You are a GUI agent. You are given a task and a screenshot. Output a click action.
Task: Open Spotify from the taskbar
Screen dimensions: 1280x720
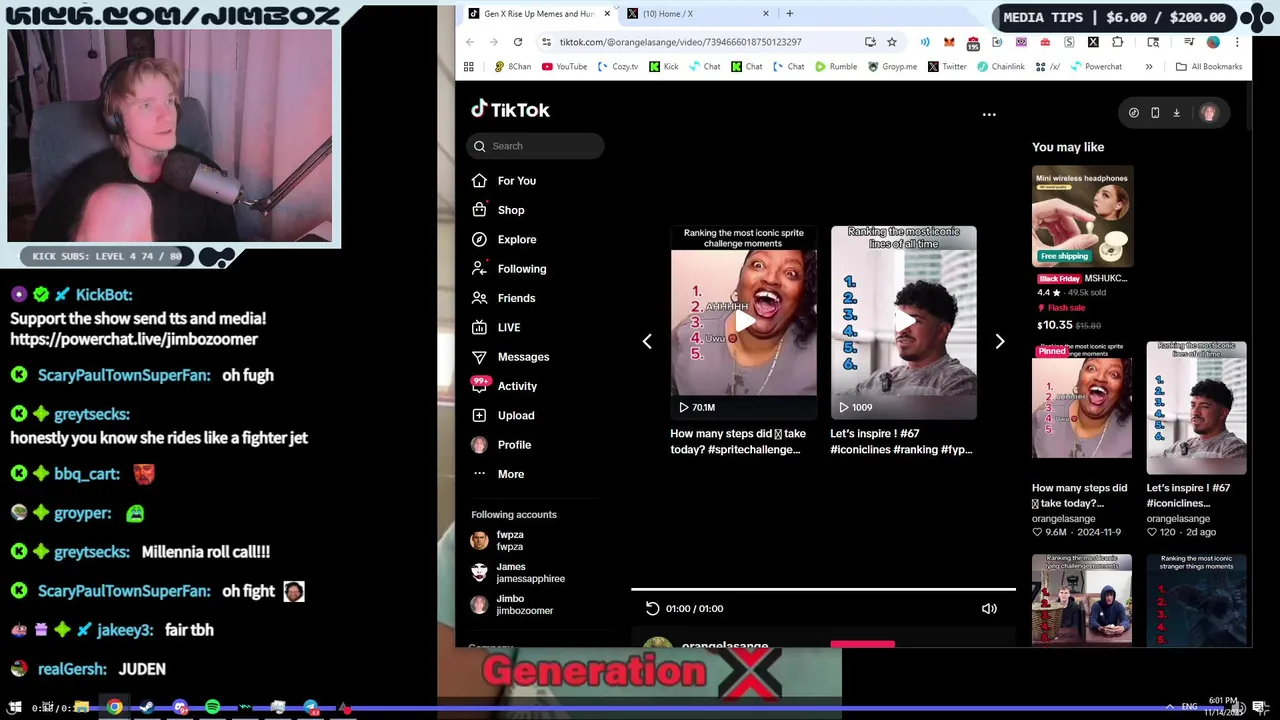213,707
